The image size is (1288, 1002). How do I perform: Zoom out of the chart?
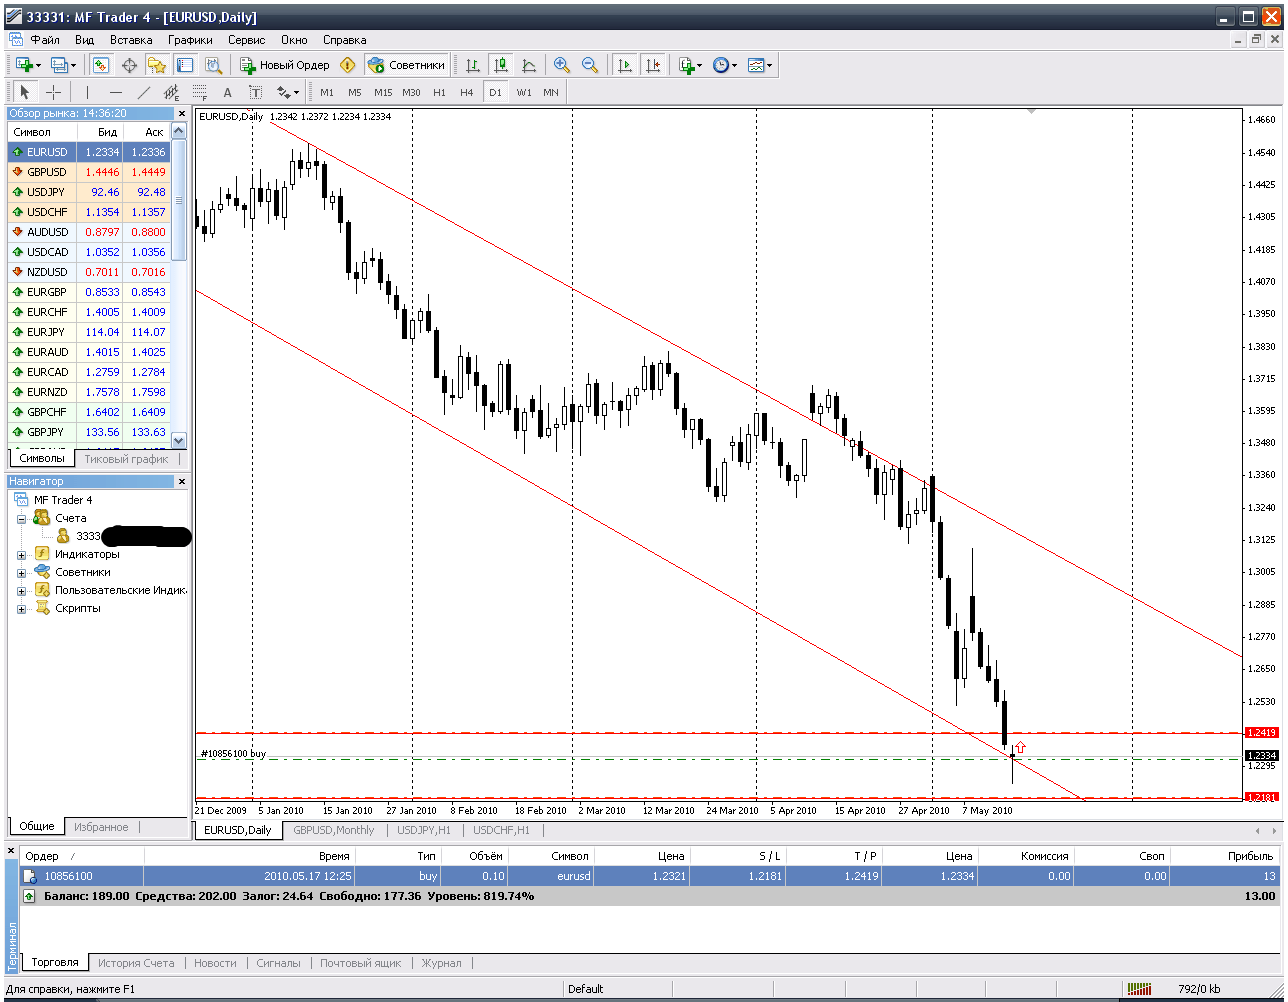[x=590, y=64]
